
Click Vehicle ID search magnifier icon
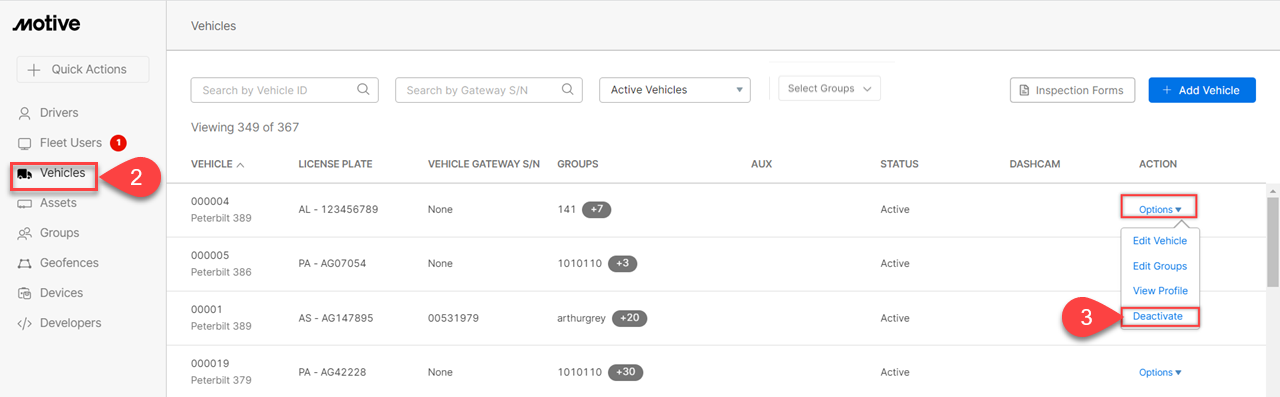coord(364,89)
